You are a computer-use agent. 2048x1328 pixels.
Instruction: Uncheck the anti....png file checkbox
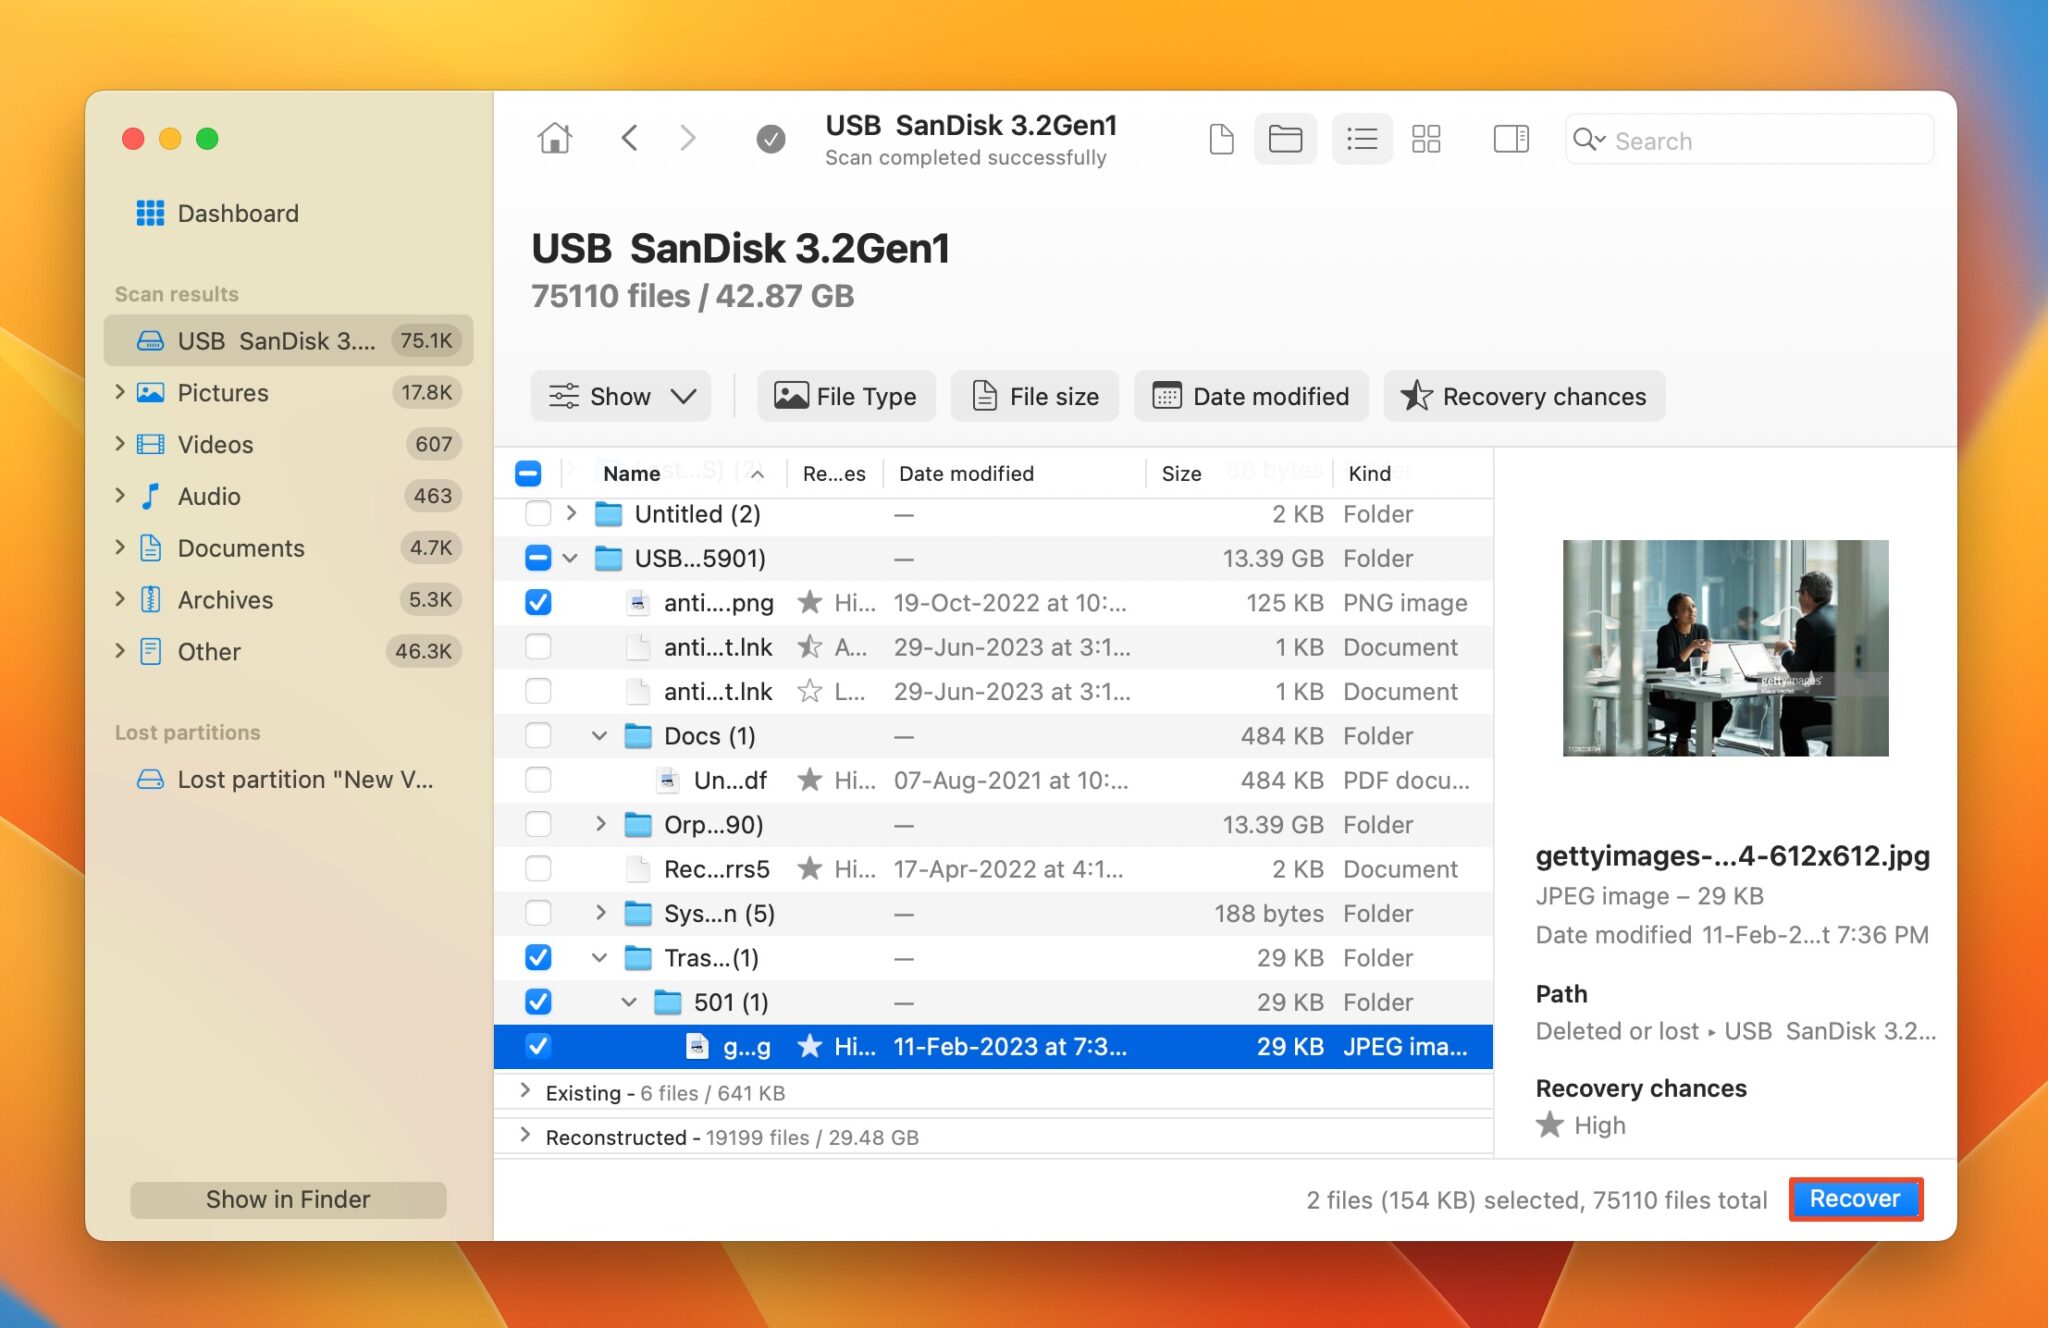(x=538, y=602)
